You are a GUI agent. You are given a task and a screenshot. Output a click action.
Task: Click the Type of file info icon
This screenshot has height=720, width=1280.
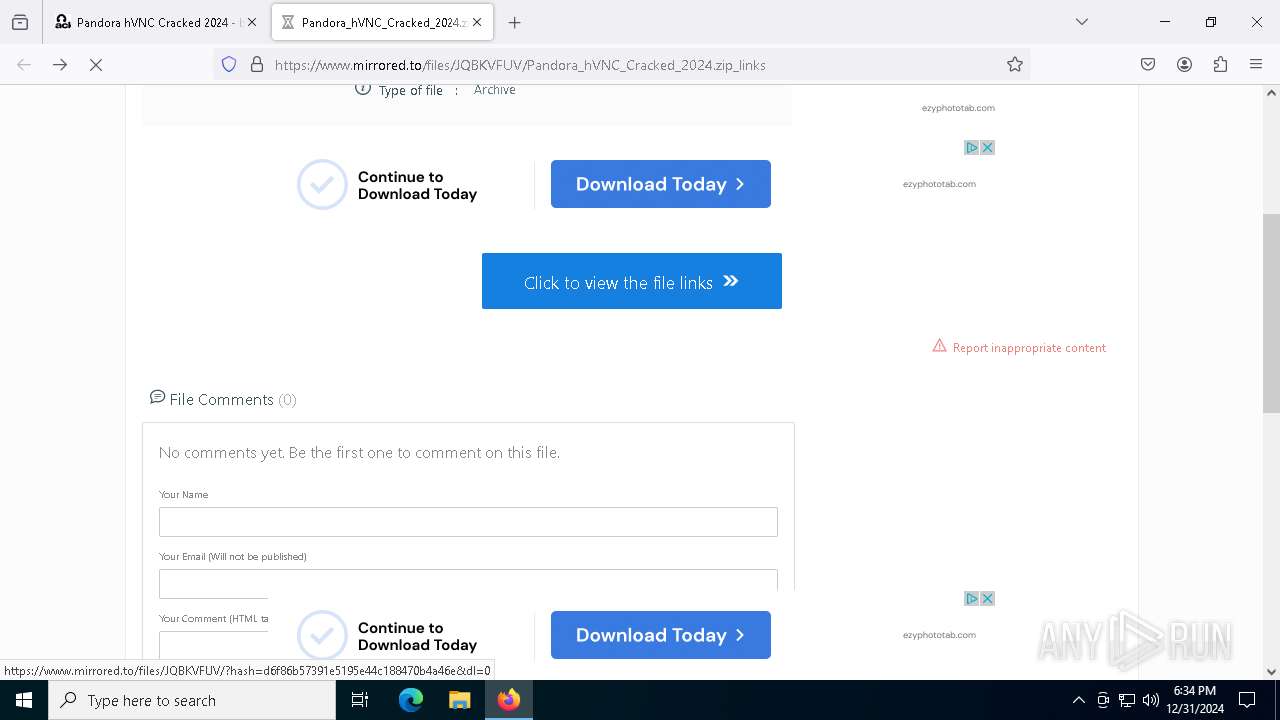tap(363, 89)
